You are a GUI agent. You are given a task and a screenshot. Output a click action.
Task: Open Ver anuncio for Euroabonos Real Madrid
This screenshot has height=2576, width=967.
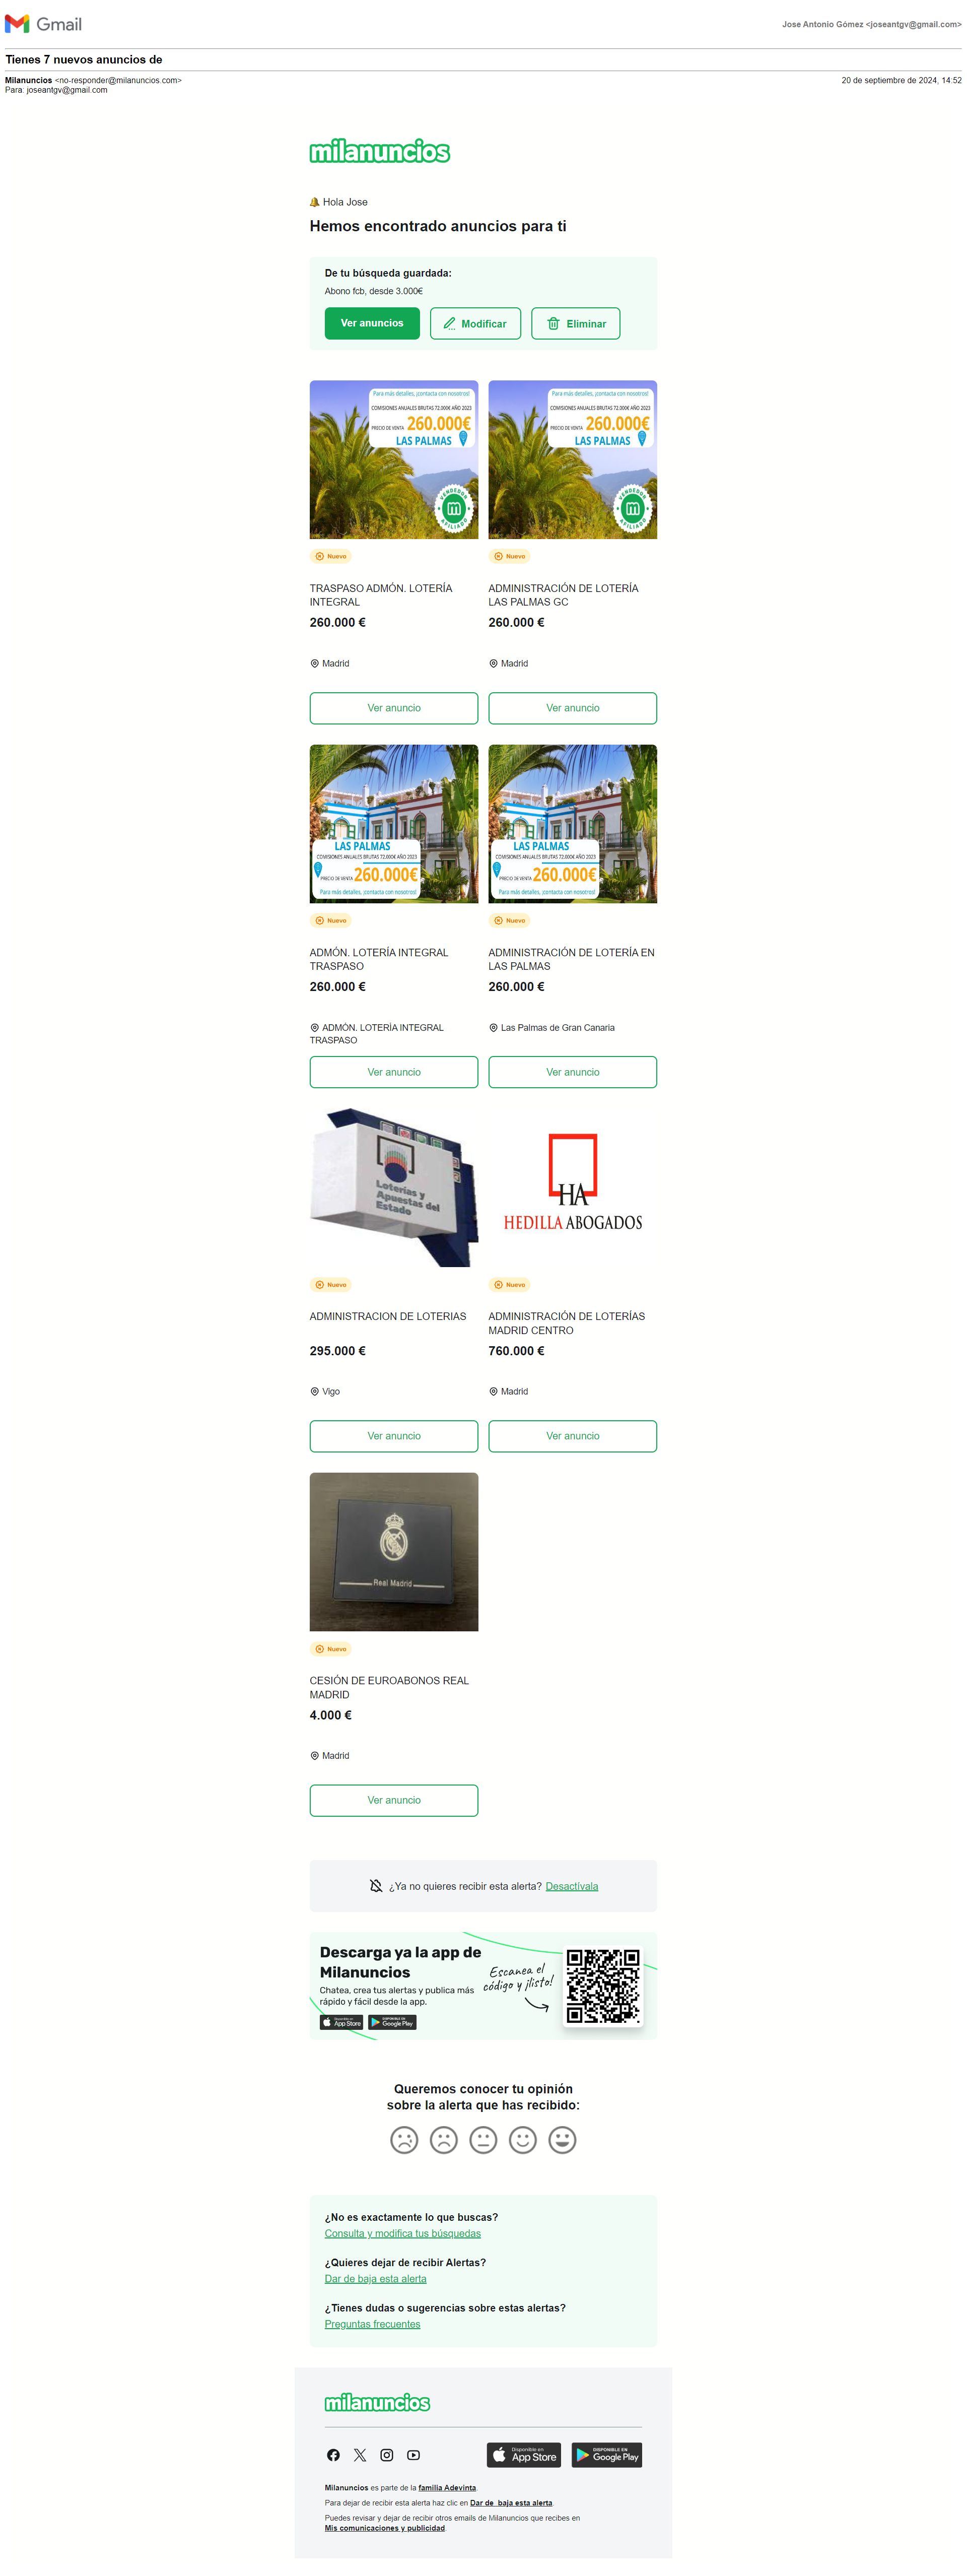click(x=394, y=1799)
